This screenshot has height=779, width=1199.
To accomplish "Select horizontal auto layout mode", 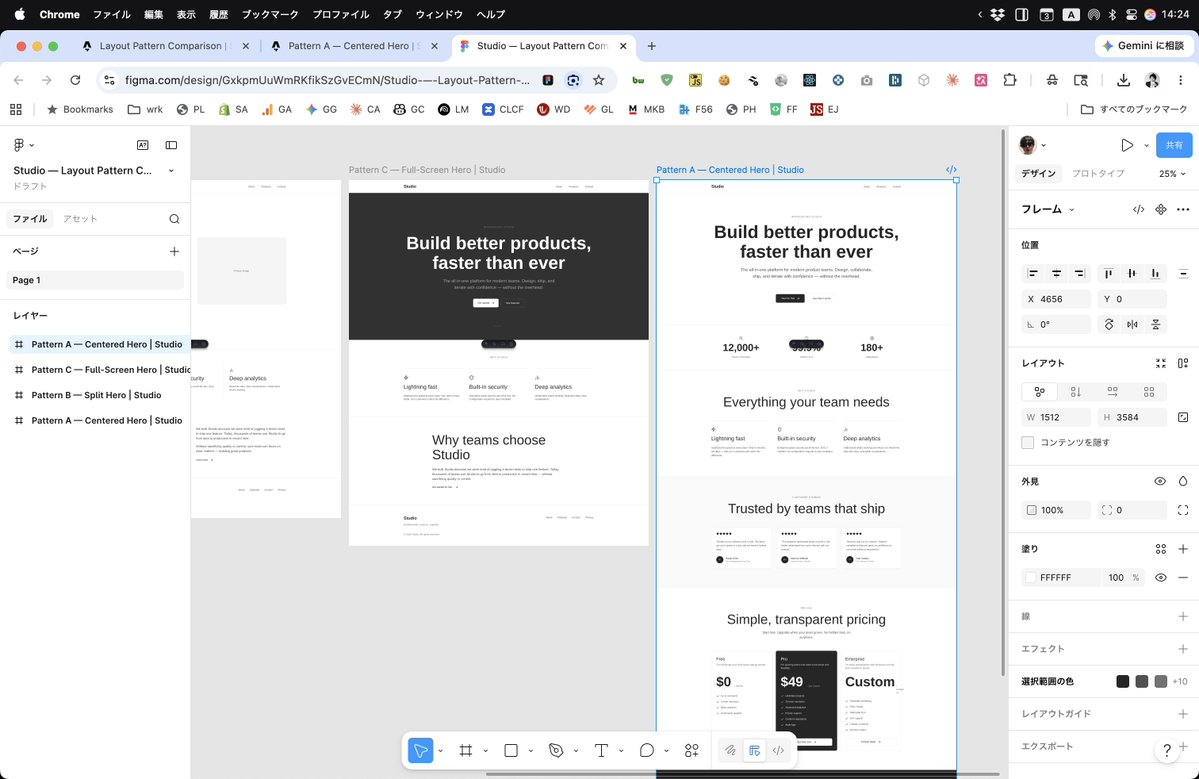I will click(x=1113, y=392).
